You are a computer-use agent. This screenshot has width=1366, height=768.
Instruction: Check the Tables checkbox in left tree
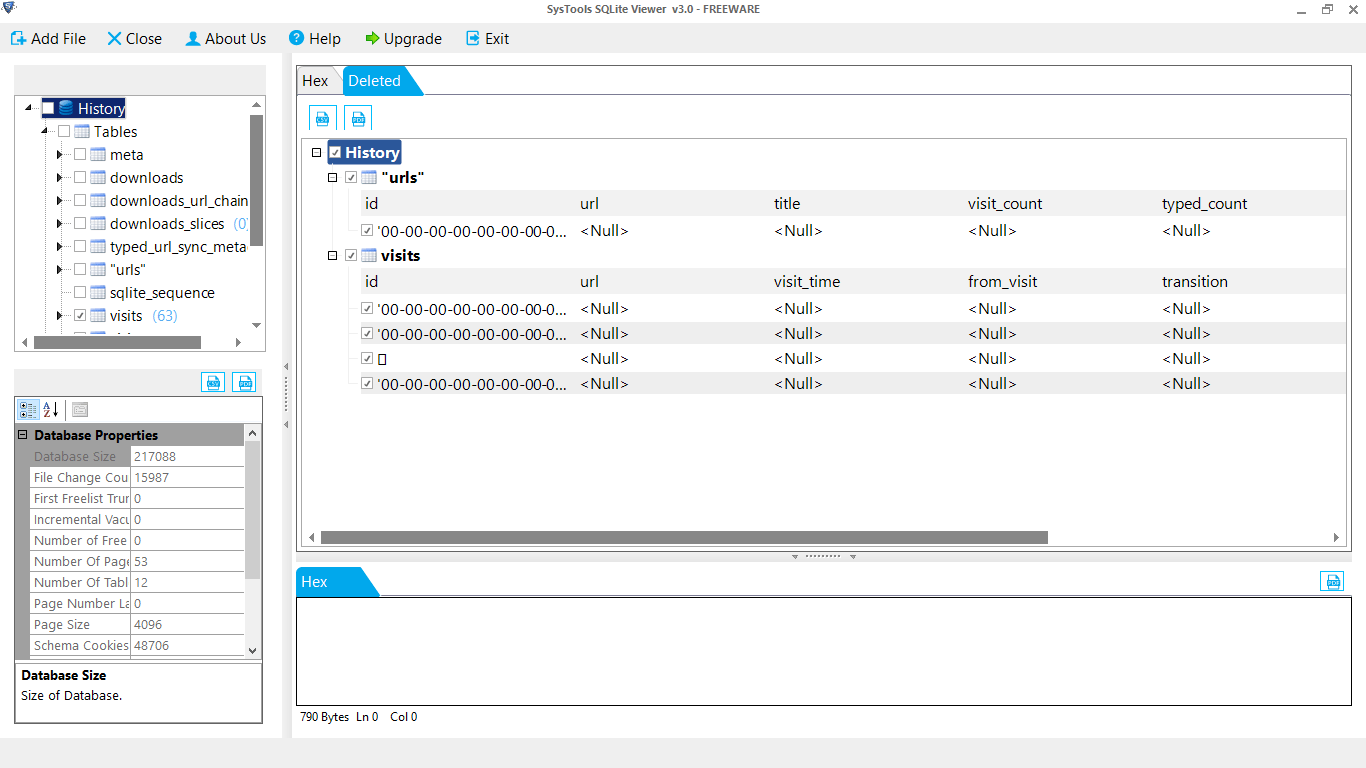tap(64, 131)
